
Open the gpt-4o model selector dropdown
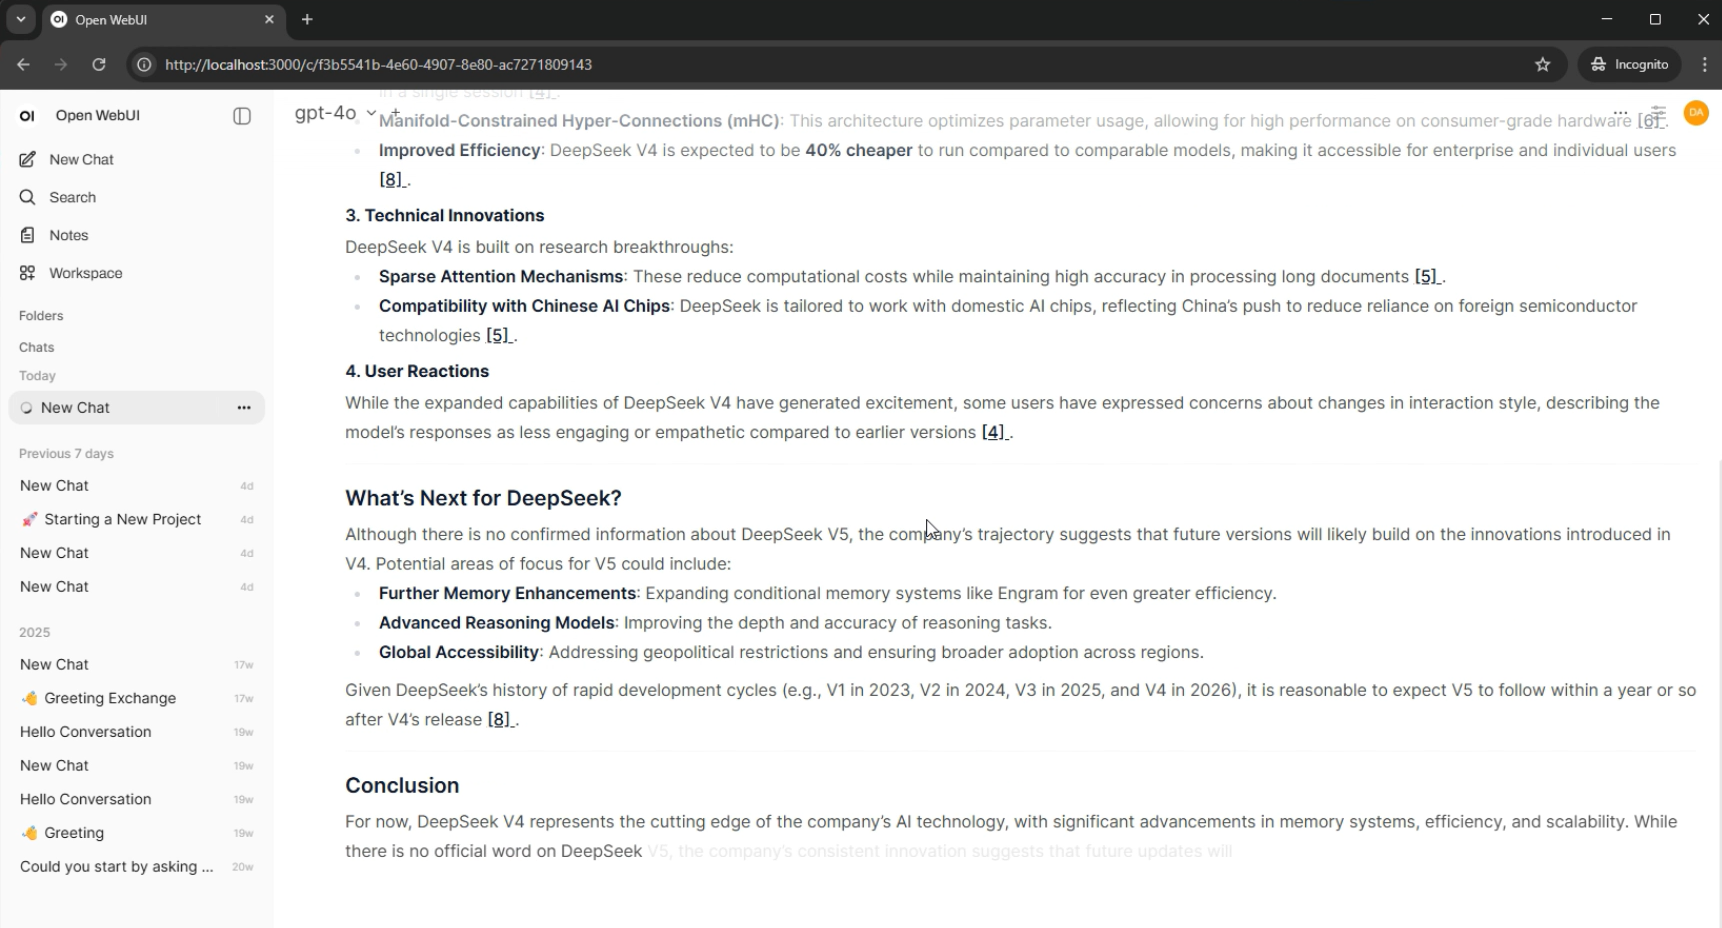334,113
